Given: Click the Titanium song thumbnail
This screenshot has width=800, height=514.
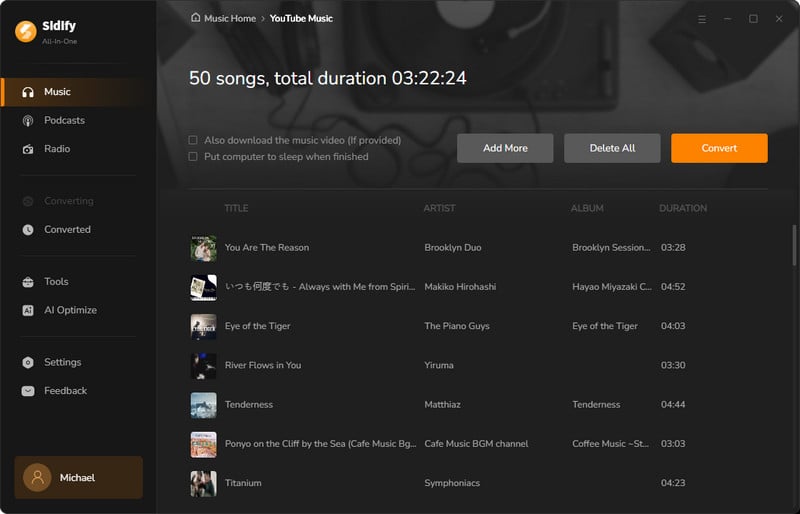Looking at the screenshot, I should pyautogui.click(x=204, y=484).
